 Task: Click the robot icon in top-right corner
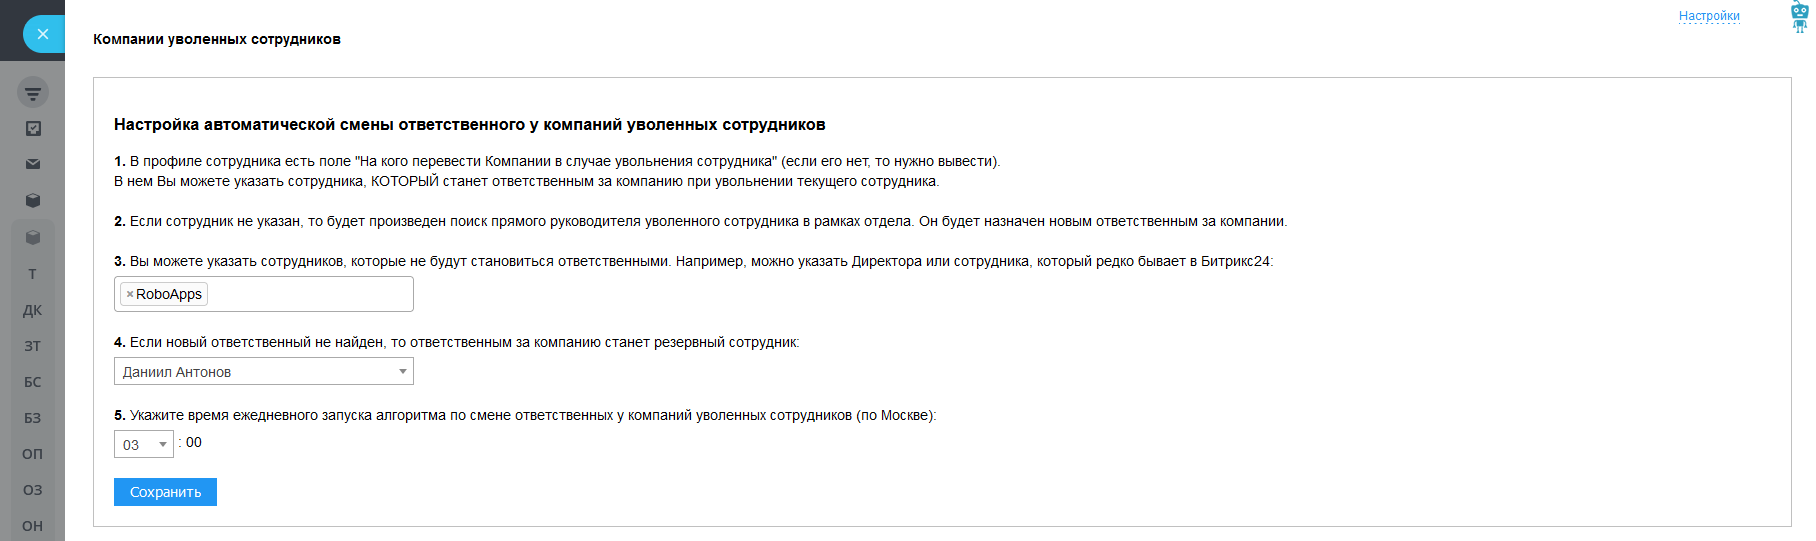[1799, 17]
